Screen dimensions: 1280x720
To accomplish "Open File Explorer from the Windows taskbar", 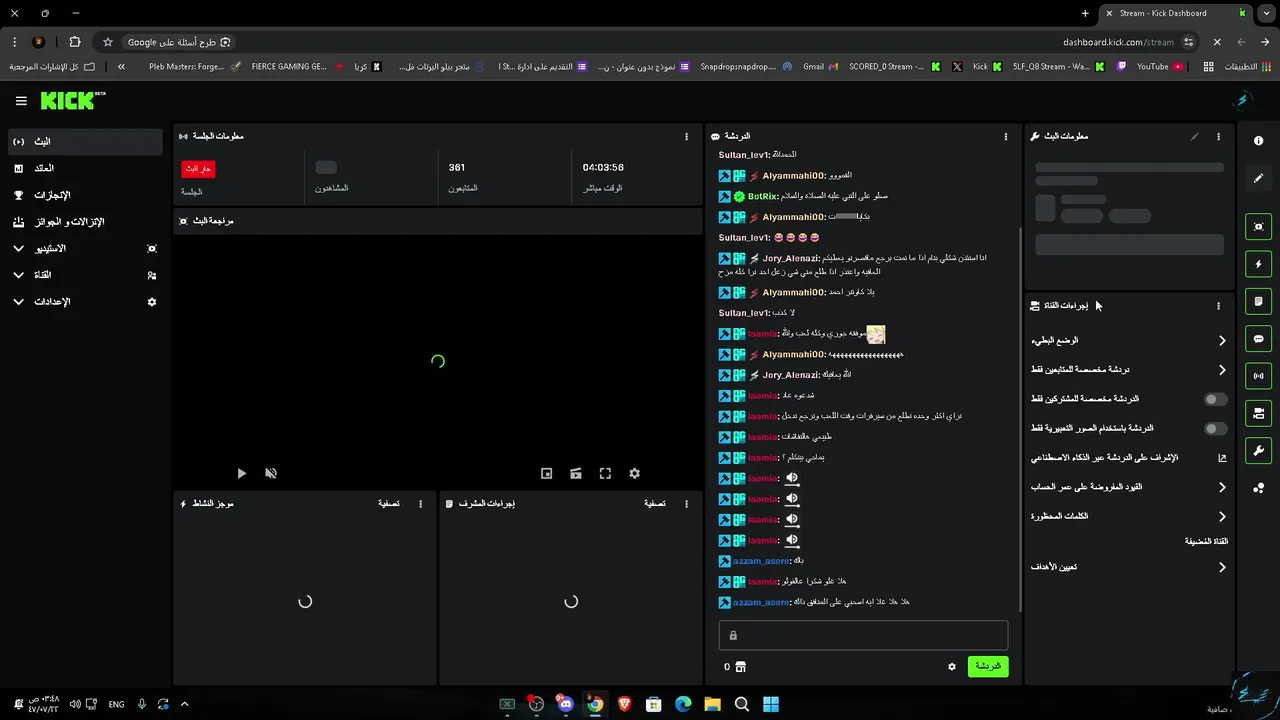I will (712, 704).
